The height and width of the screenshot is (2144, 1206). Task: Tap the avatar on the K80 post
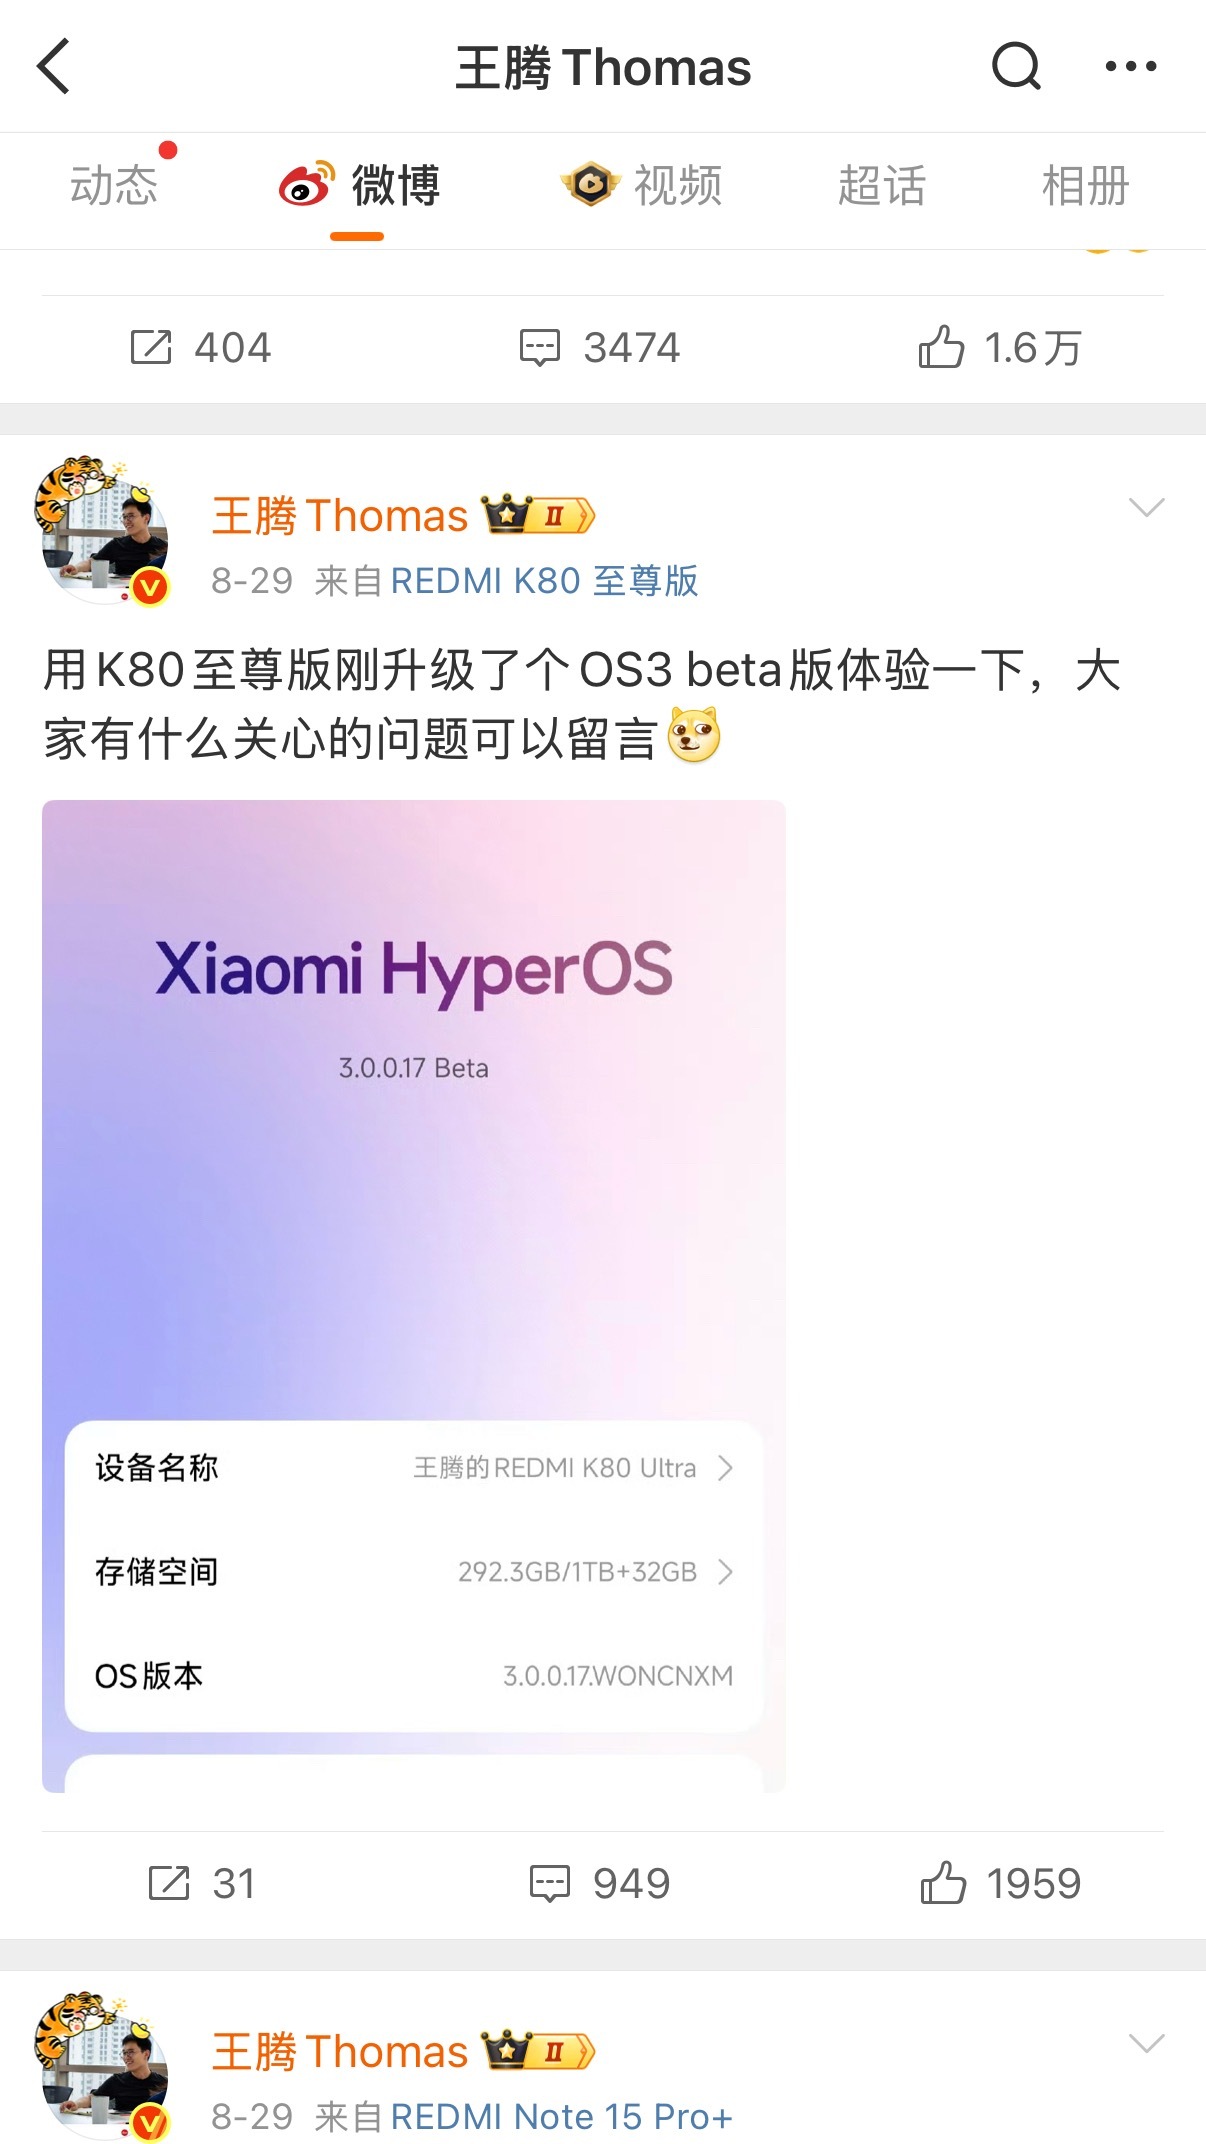pyautogui.click(x=102, y=532)
